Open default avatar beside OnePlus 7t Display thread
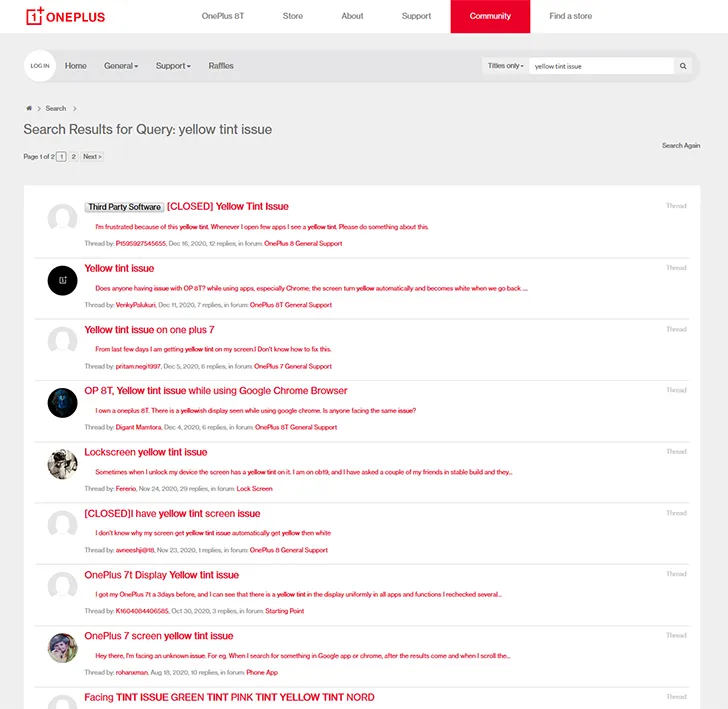Viewport: 728px width, 709px height. pyautogui.click(x=62, y=586)
